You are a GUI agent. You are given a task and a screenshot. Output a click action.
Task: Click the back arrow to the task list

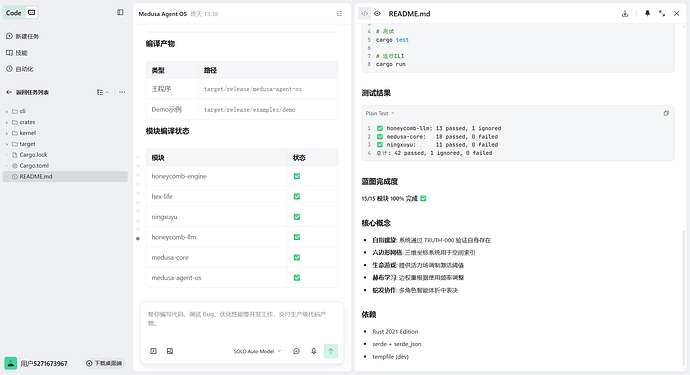(9, 92)
